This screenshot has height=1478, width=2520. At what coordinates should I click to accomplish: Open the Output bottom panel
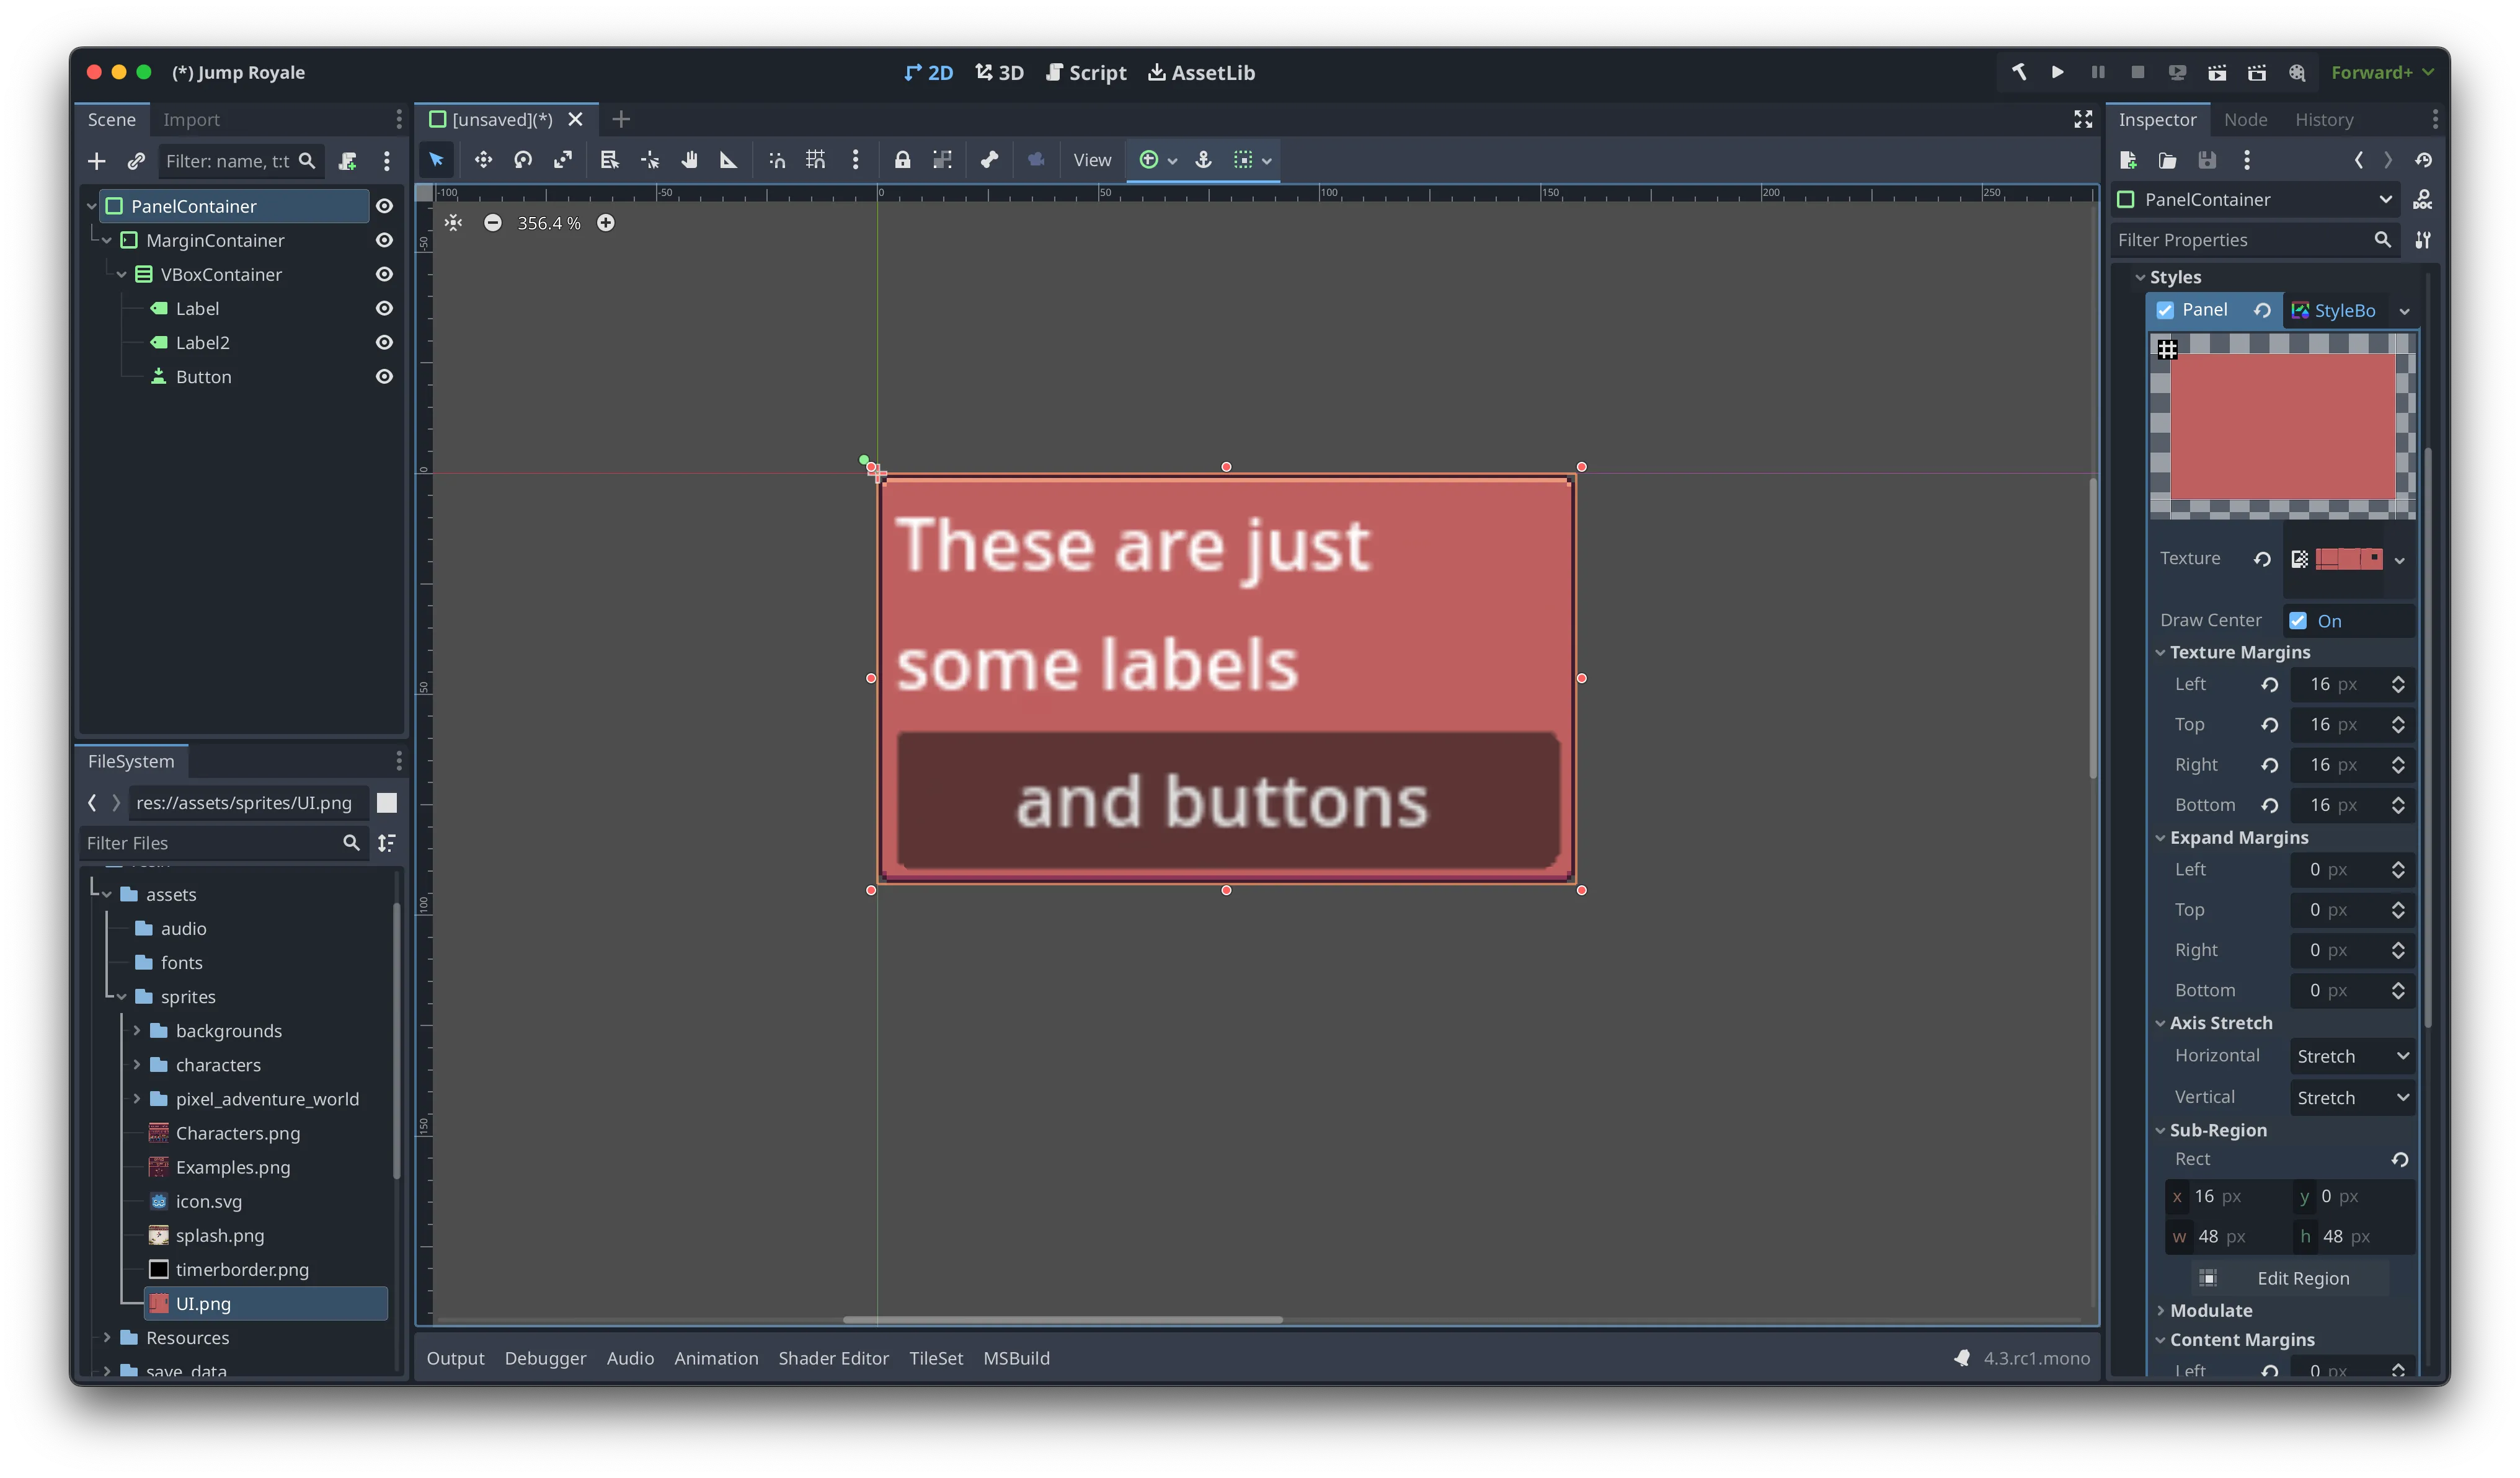click(x=455, y=1358)
